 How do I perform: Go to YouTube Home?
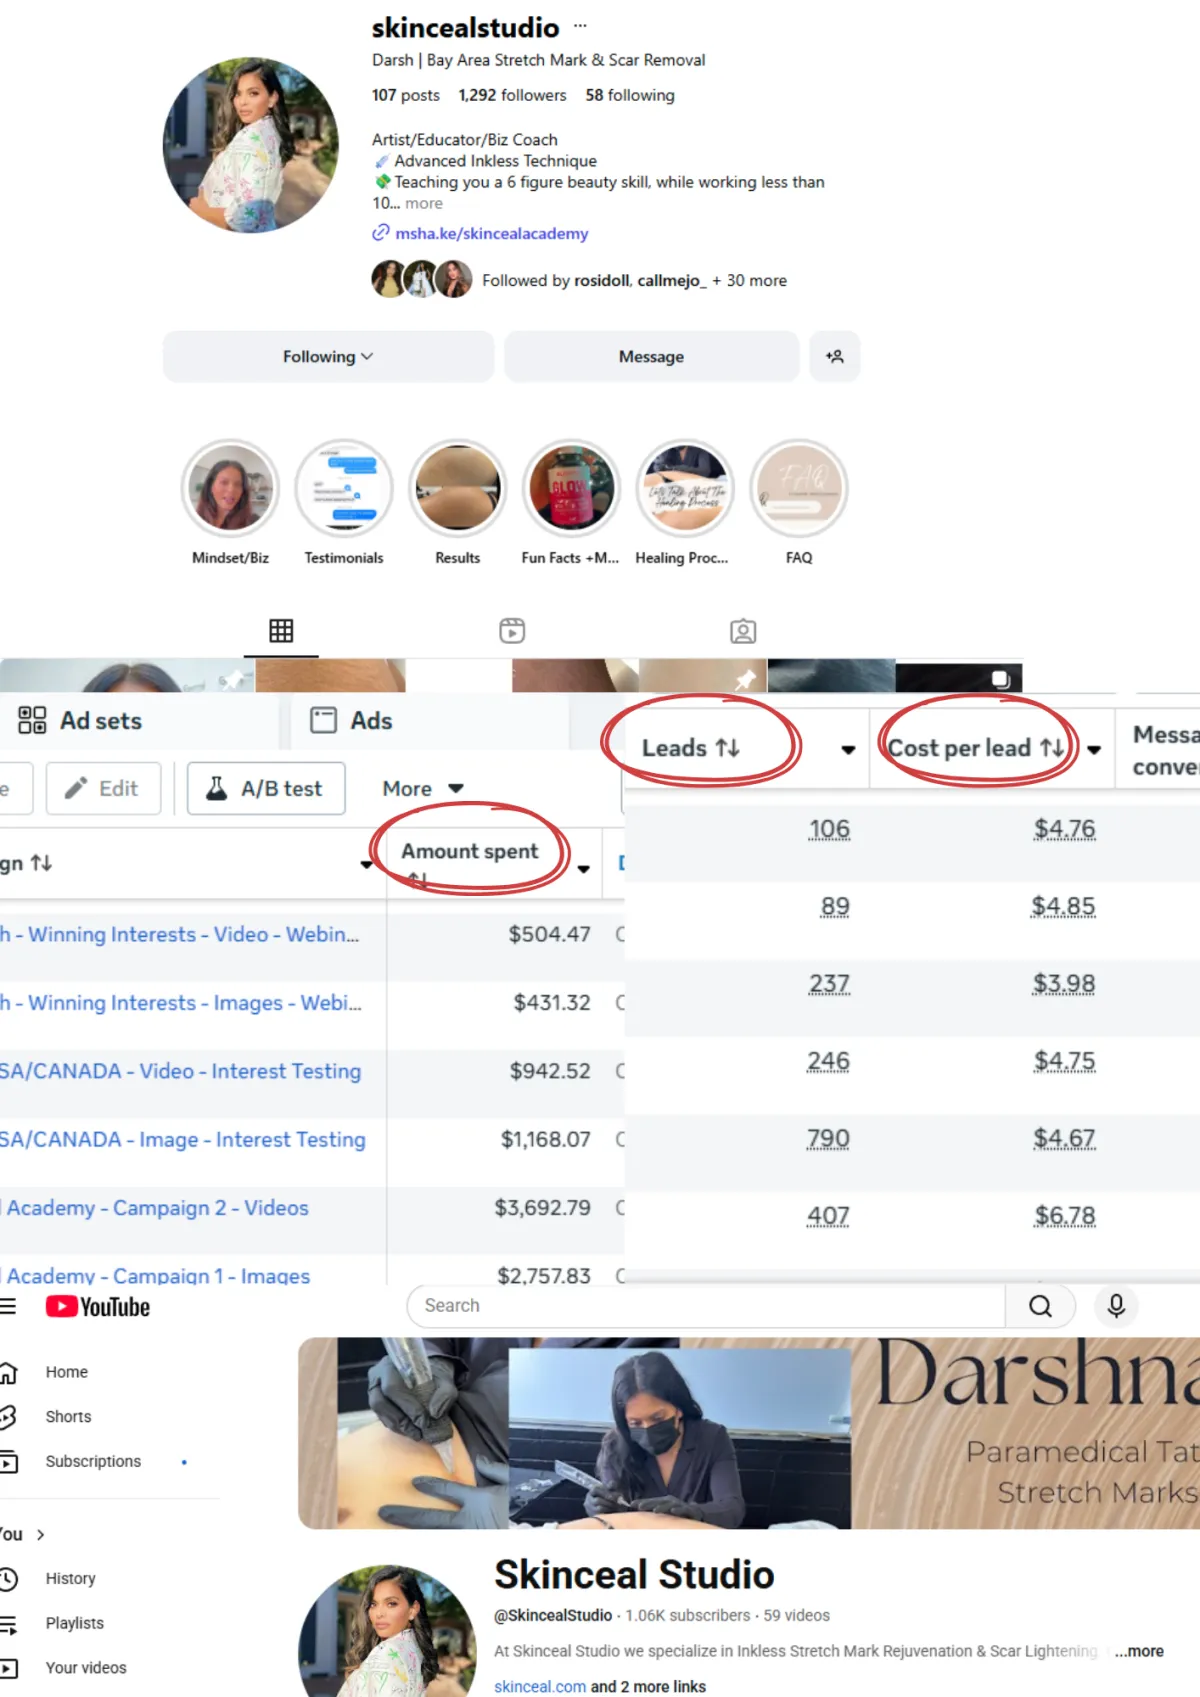66,1372
